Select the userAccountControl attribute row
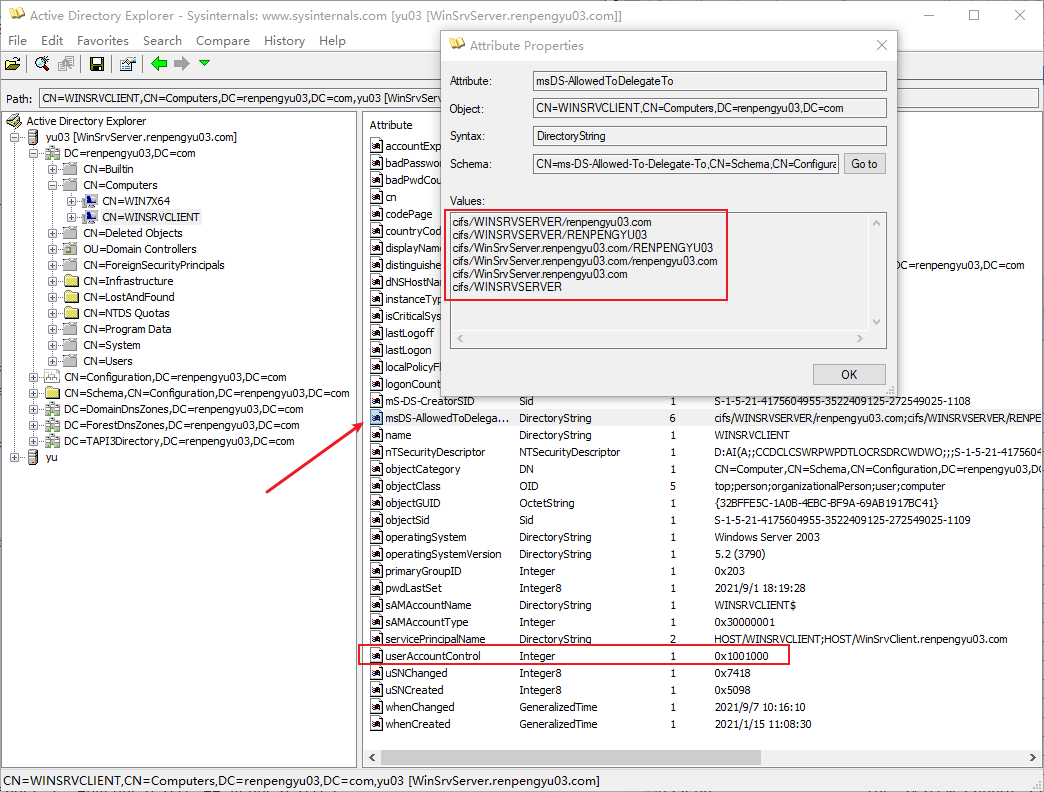The height and width of the screenshot is (792, 1044). [x=706, y=656]
